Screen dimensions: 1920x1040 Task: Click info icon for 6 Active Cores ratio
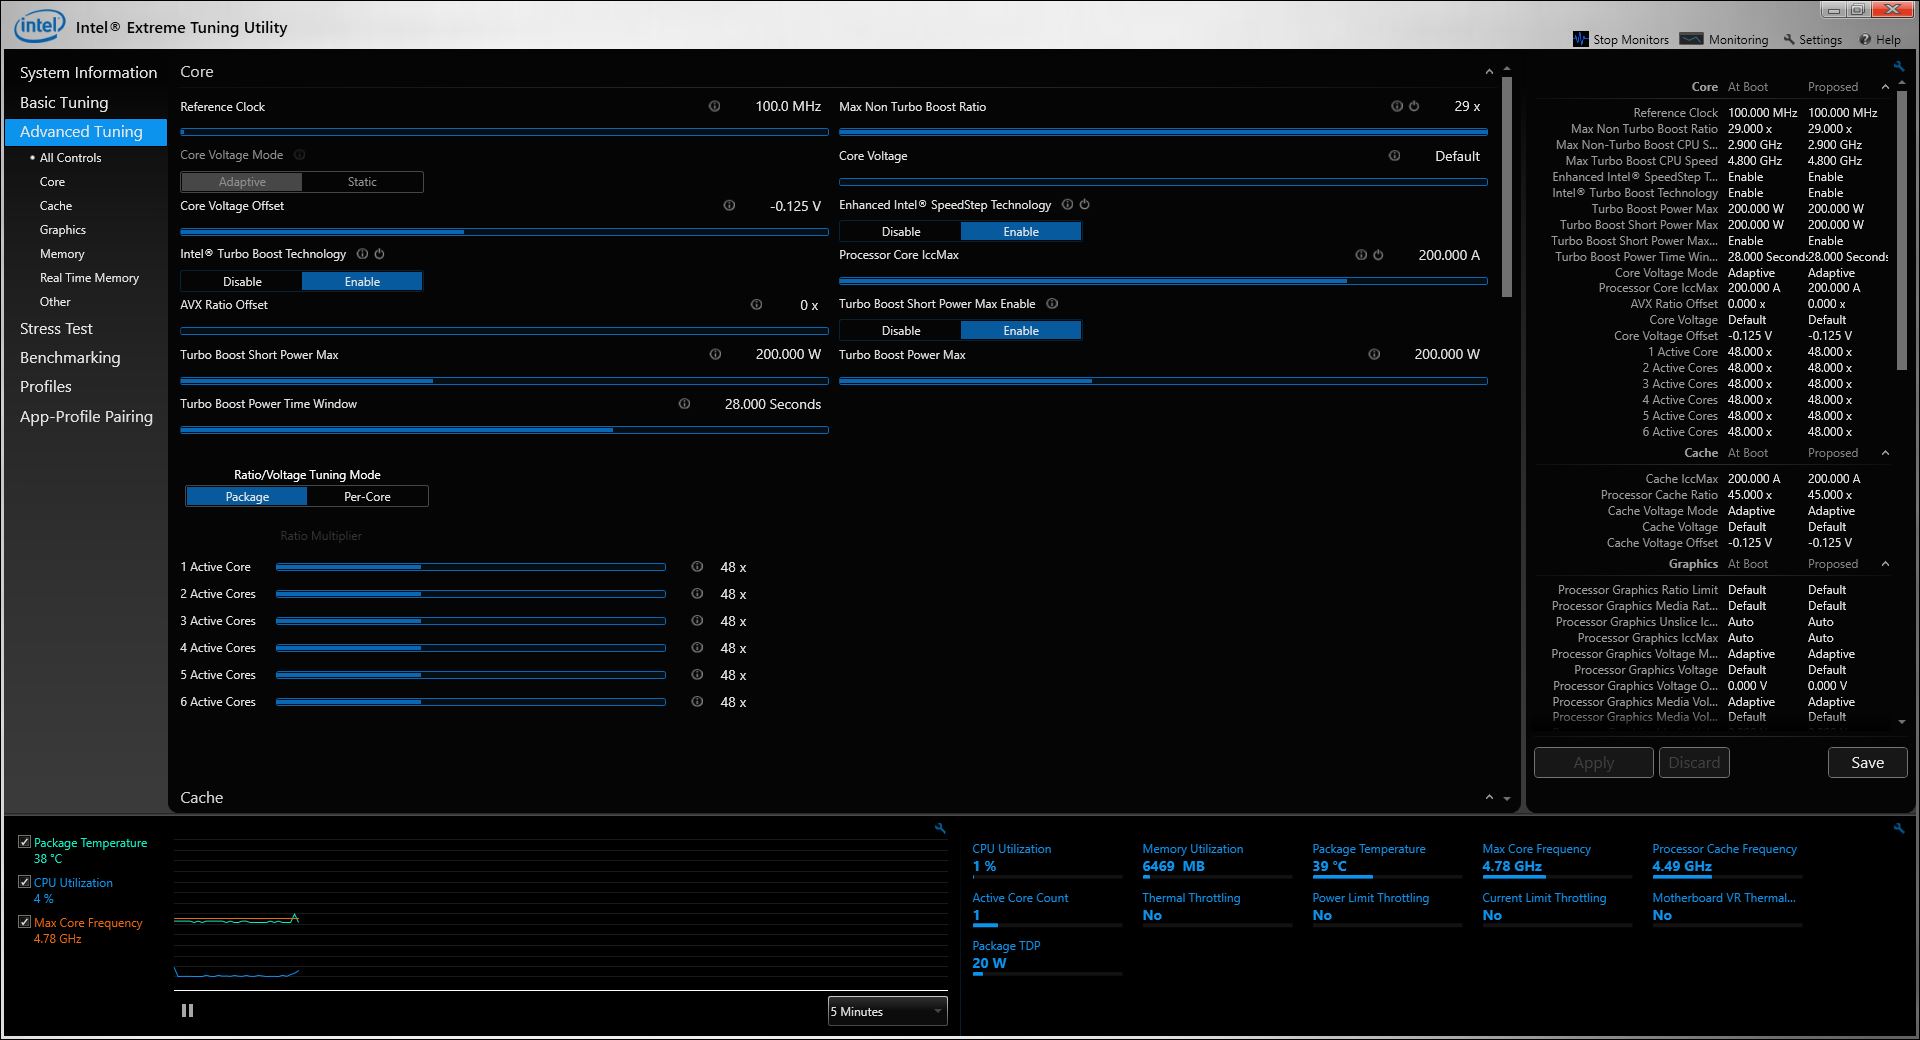point(697,702)
